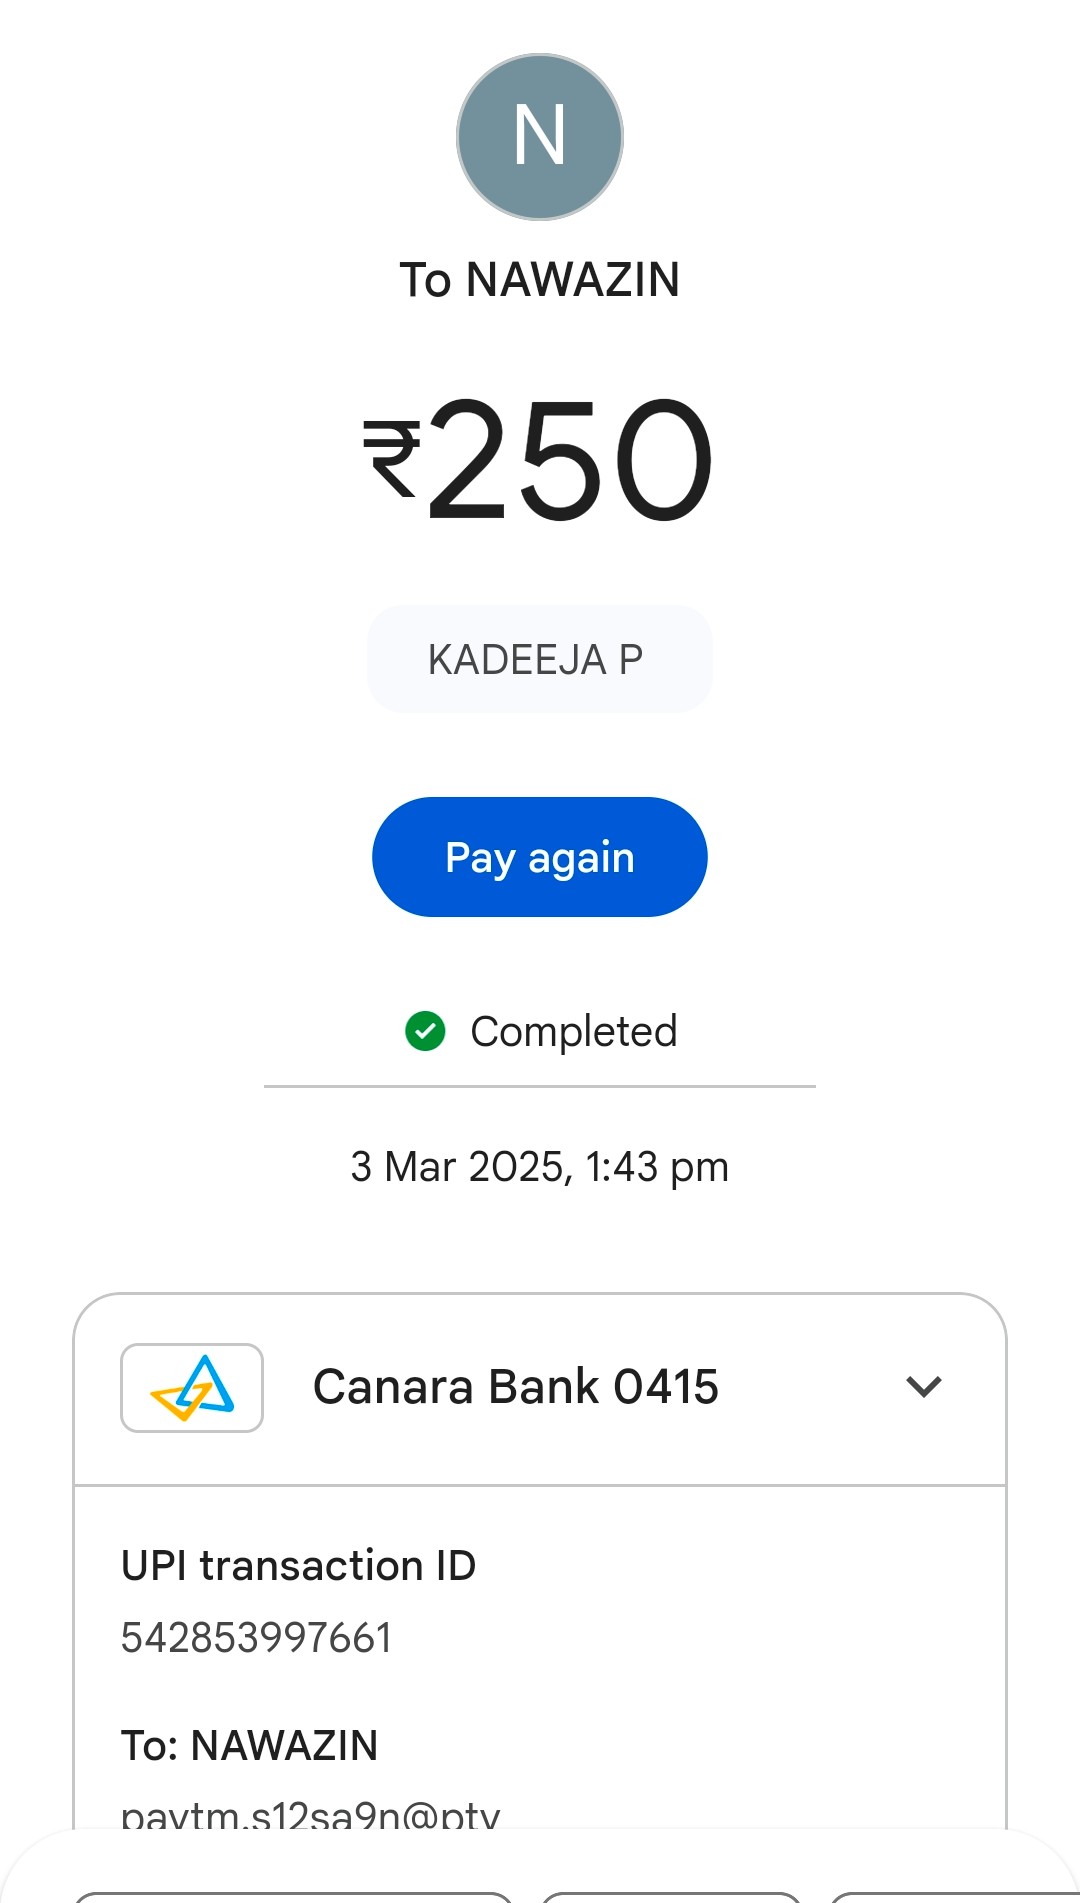Click the divider line under Completed

pos(540,1086)
